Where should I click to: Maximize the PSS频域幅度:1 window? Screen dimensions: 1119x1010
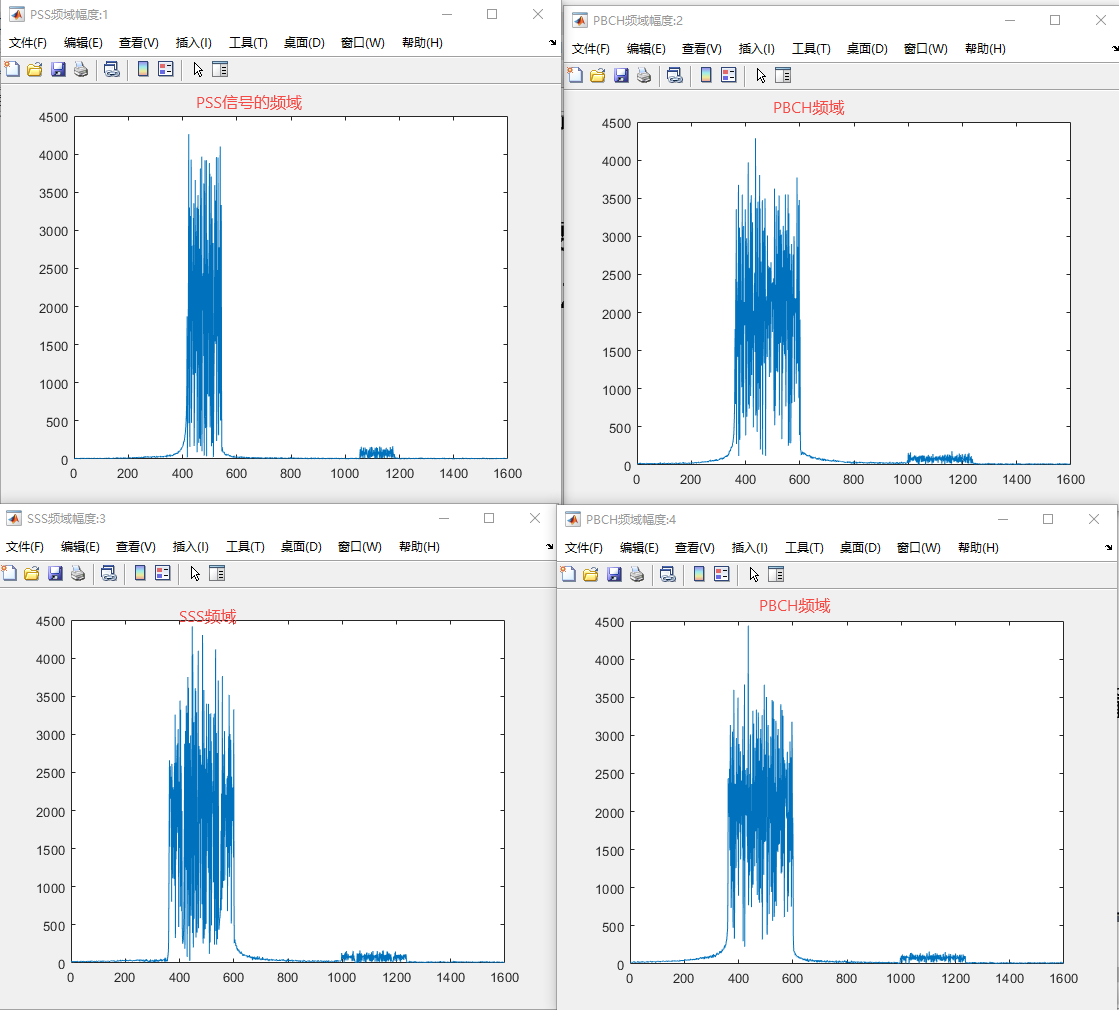[x=492, y=14]
